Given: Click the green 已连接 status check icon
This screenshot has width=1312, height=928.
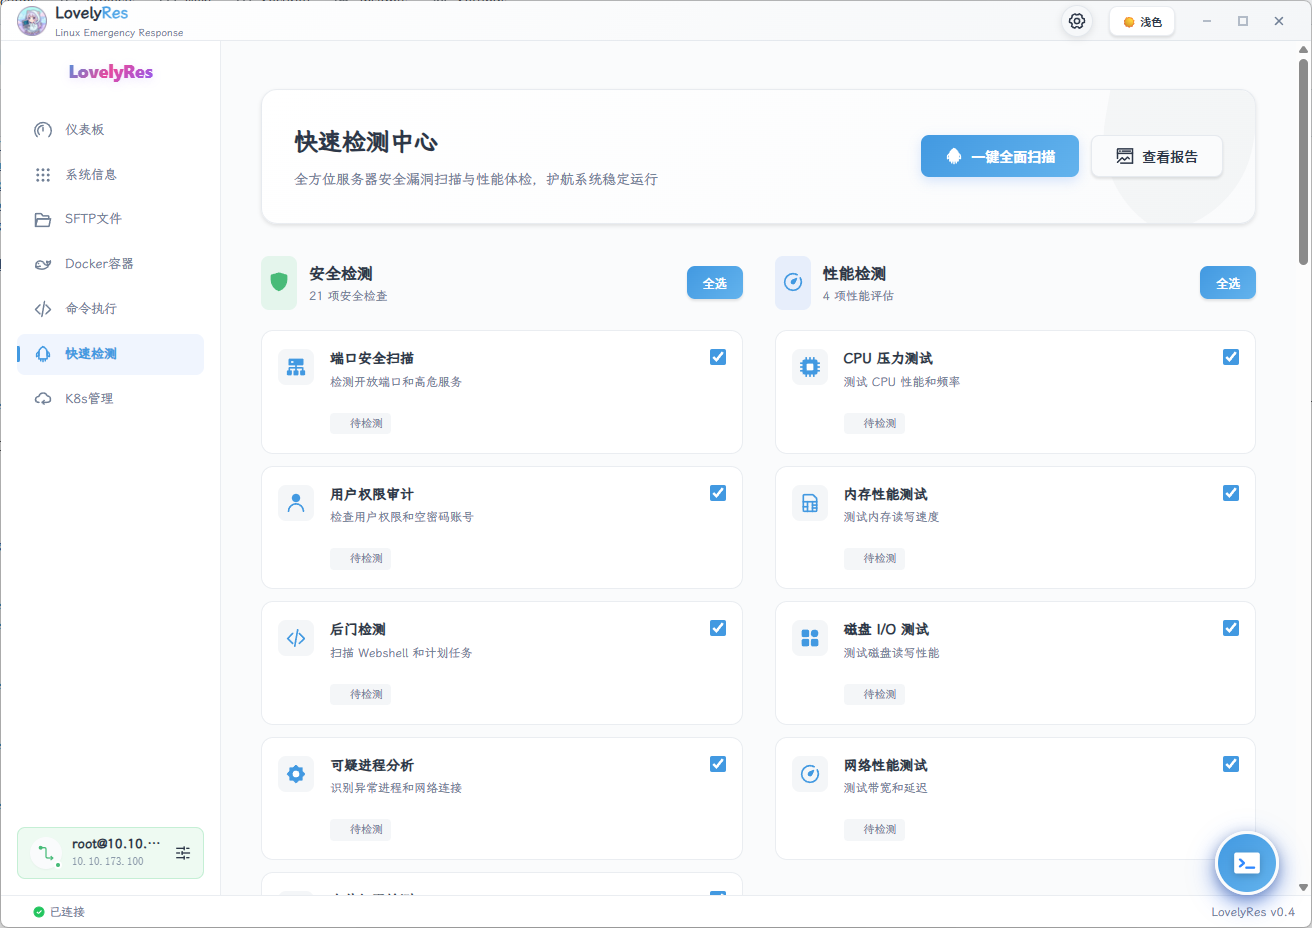Looking at the screenshot, I should coord(39,912).
